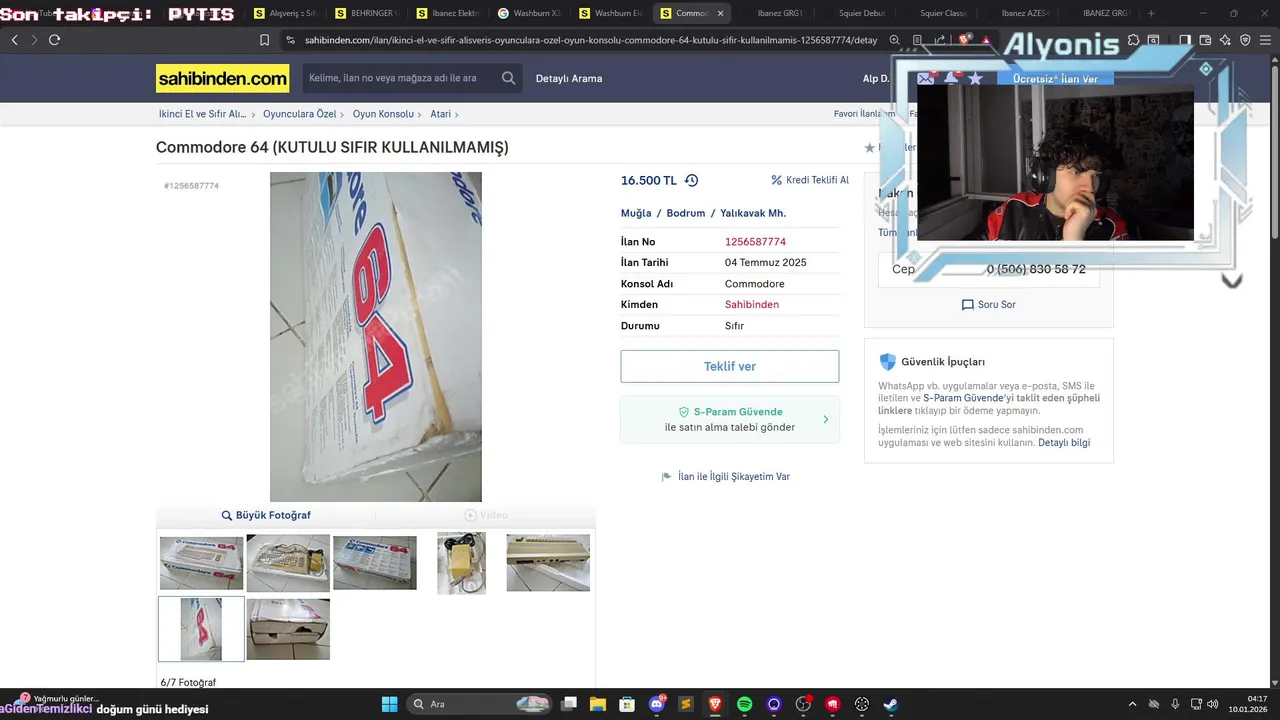Open Spotify from the taskbar
This screenshot has height=720, width=1280.
[x=744, y=704]
